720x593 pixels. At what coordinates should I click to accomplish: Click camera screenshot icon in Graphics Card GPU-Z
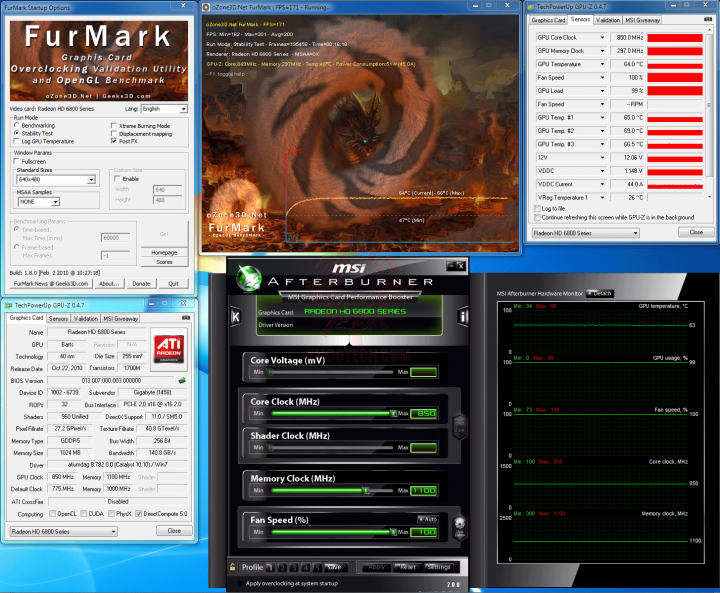click(x=186, y=317)
